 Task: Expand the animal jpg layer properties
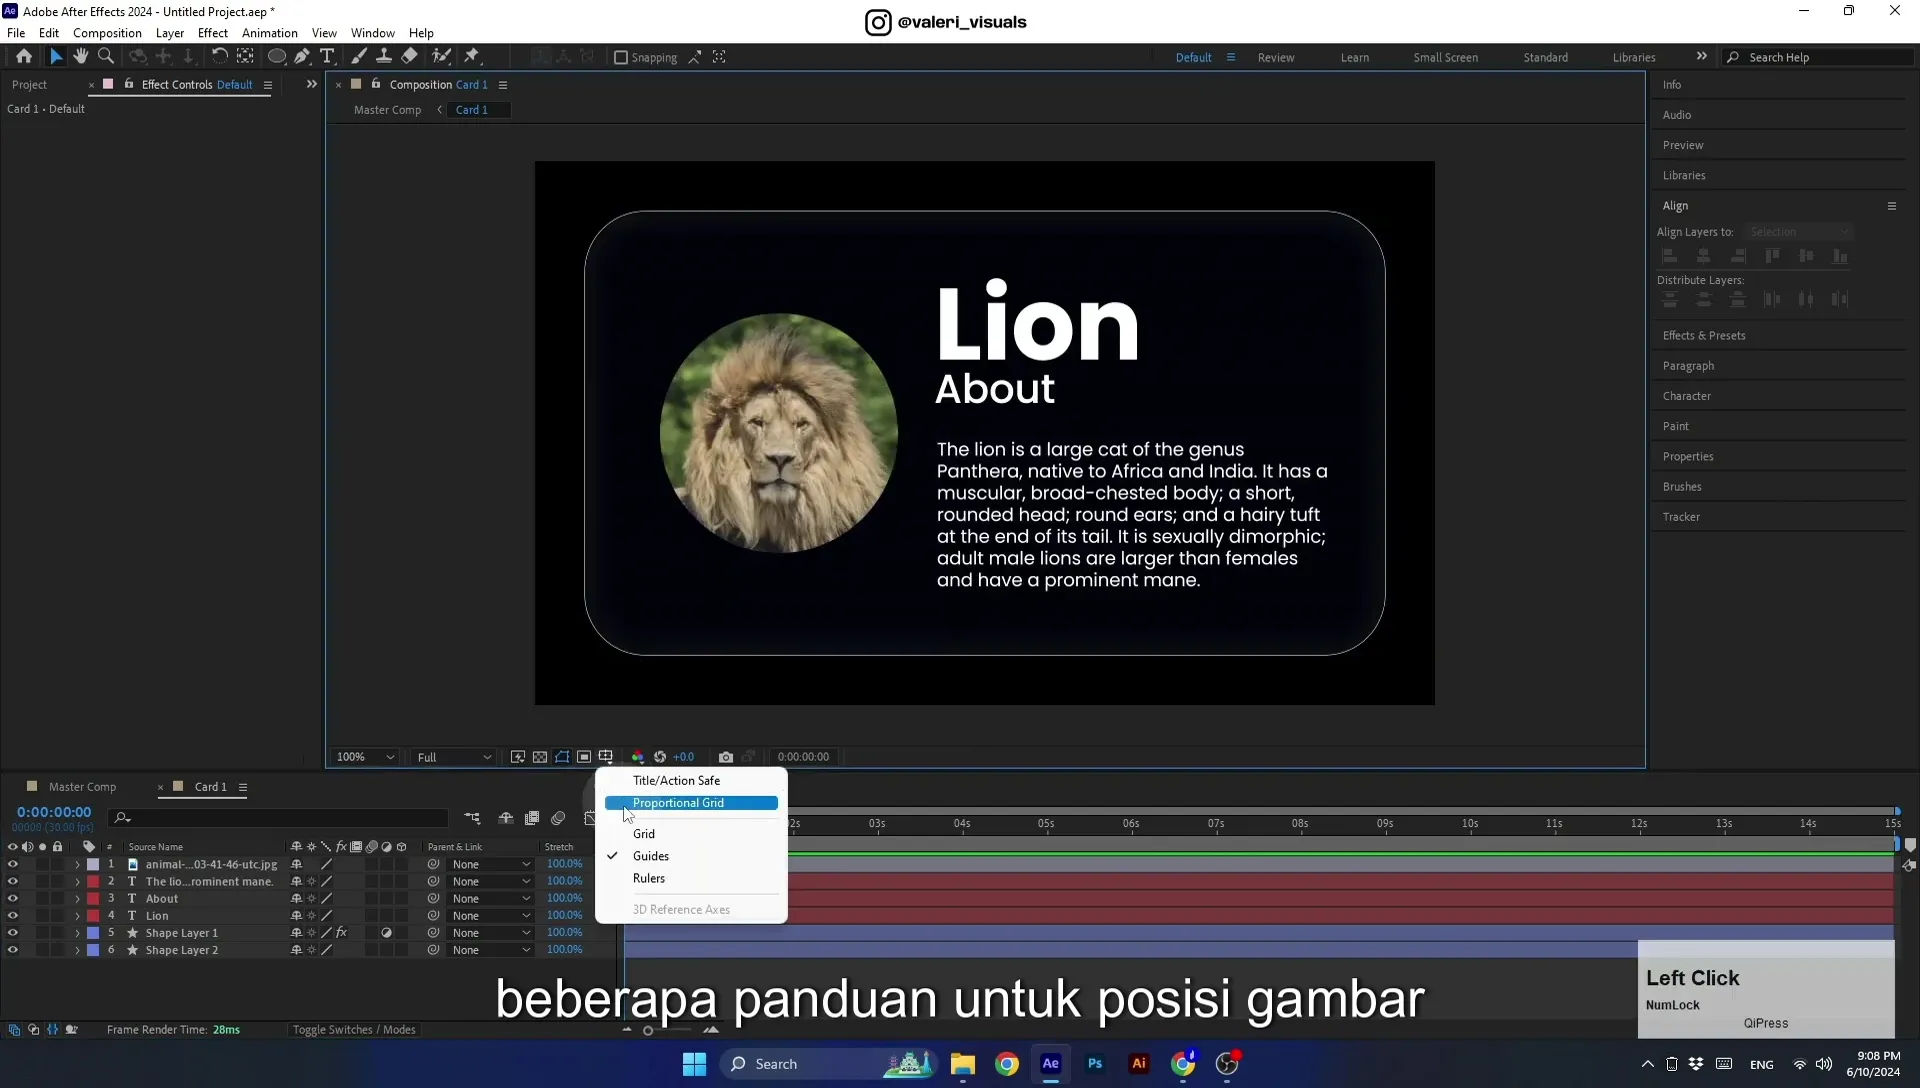pos(77,865)
